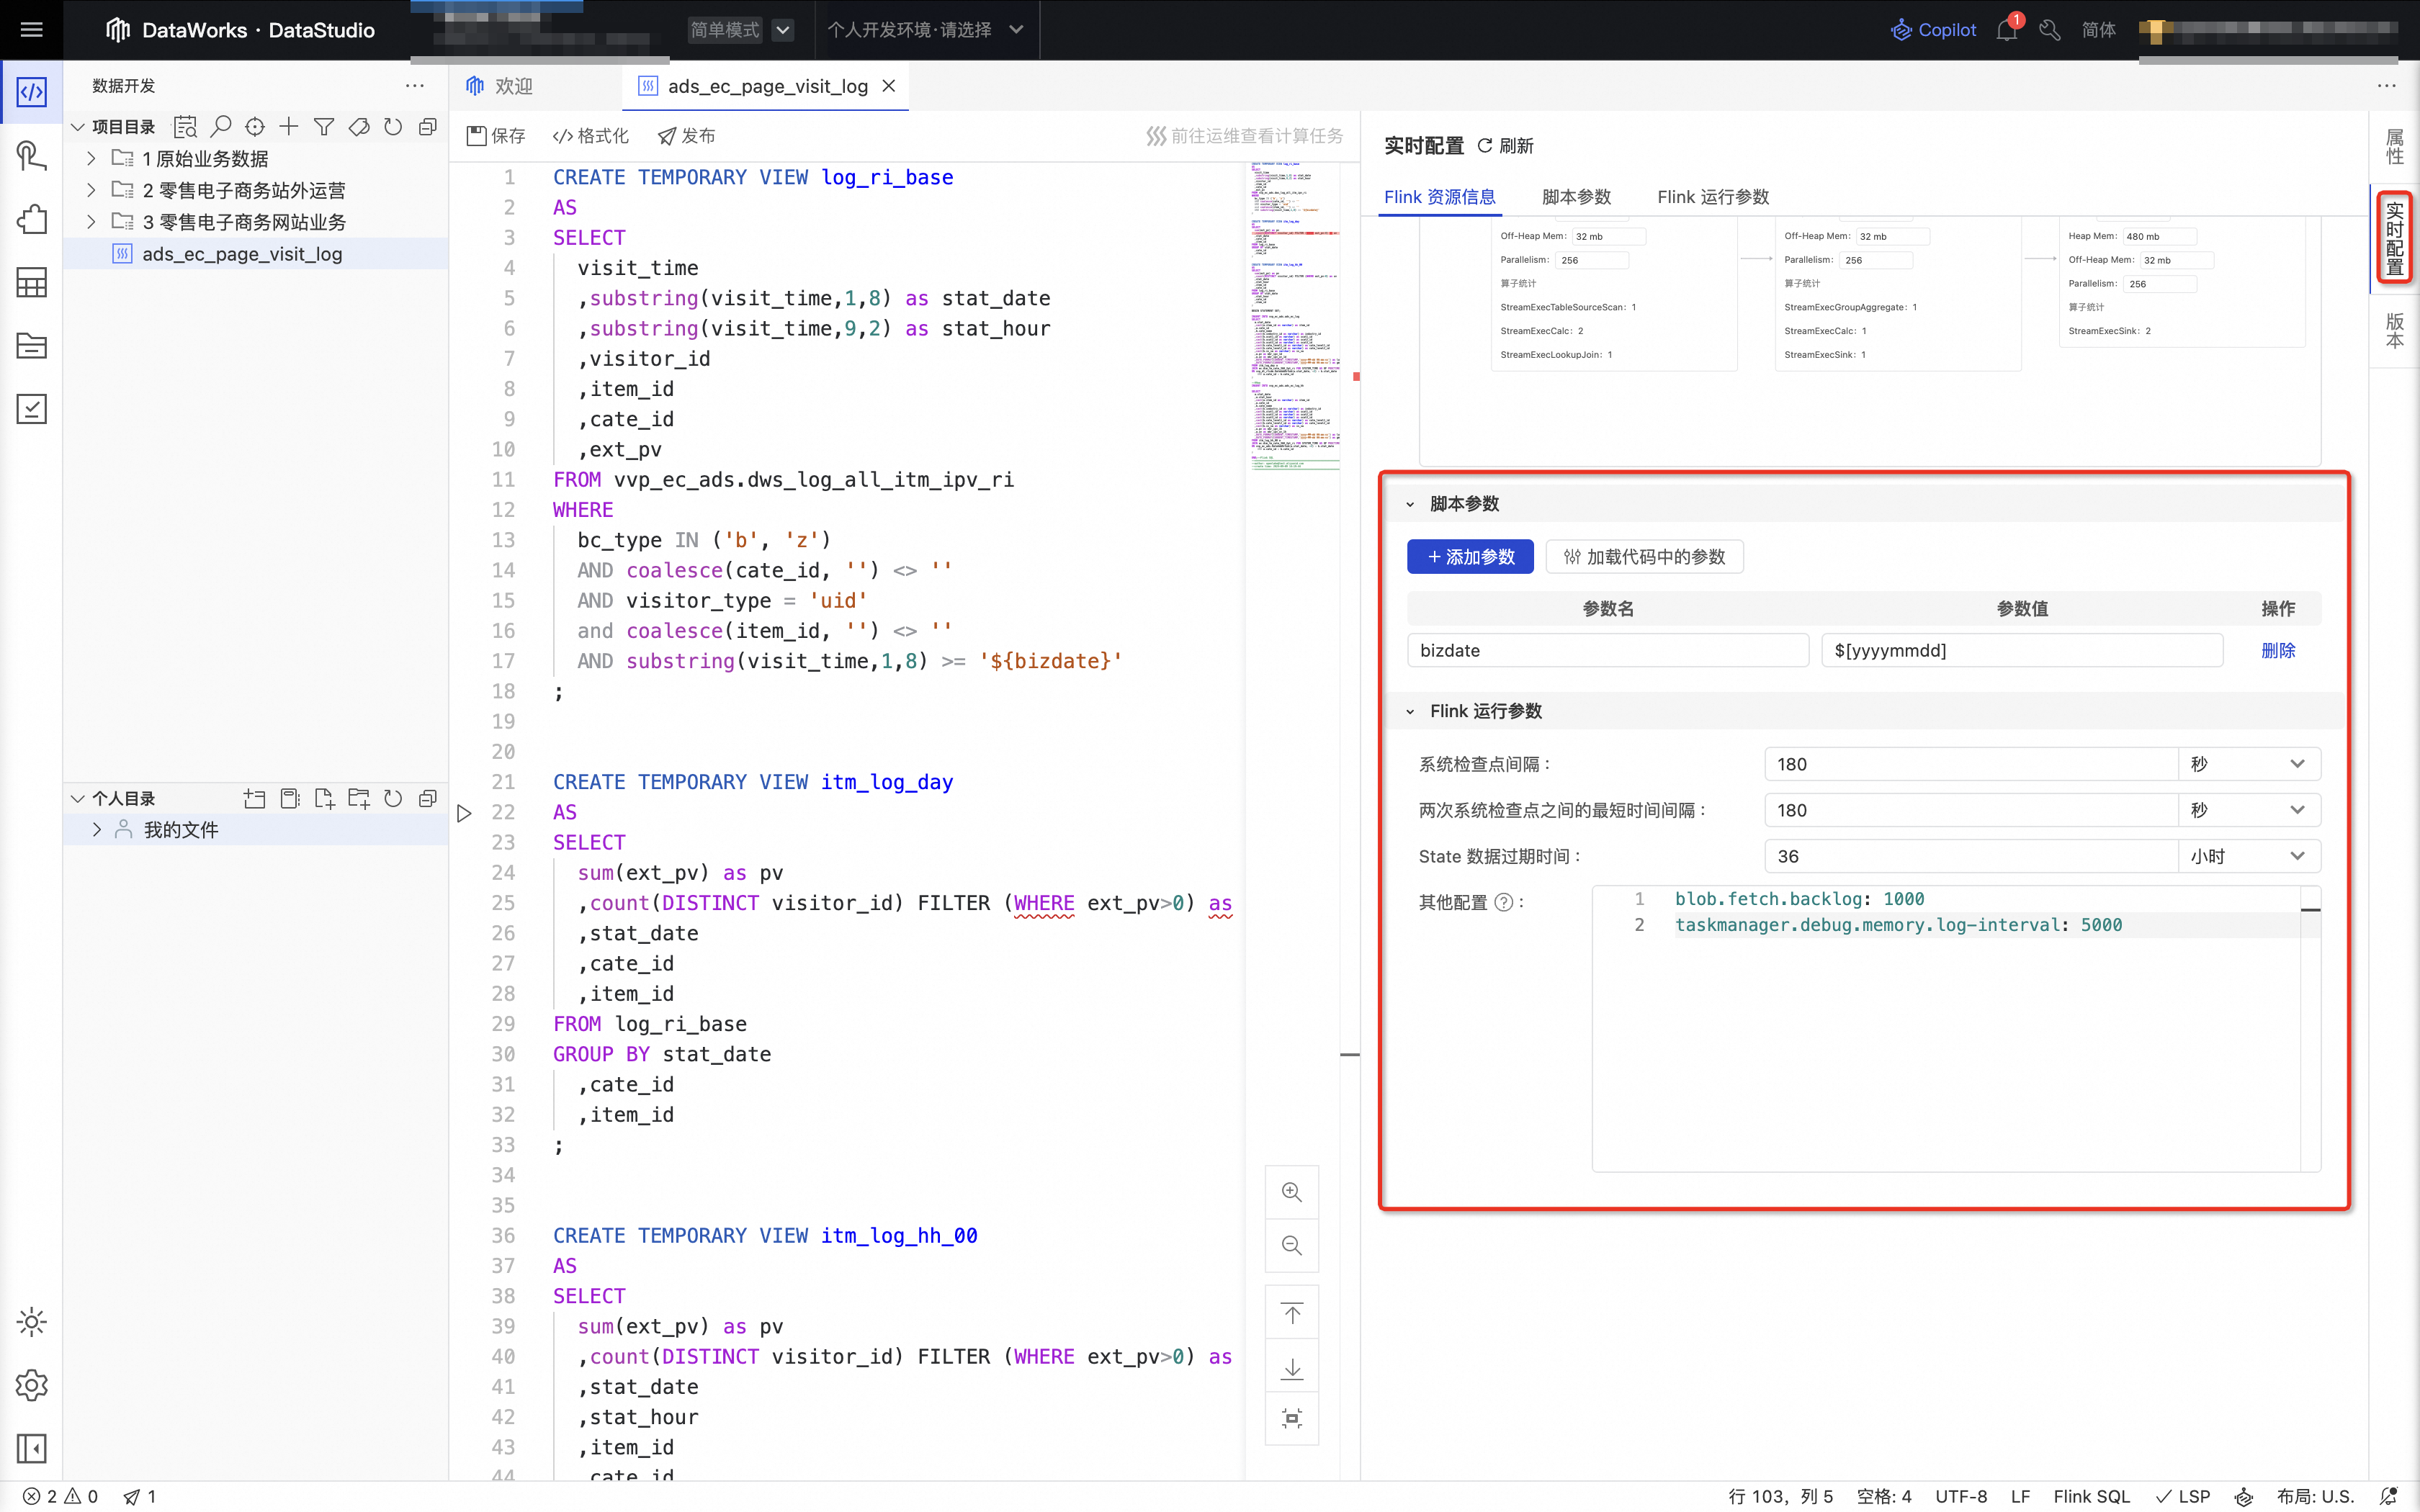This screenshot has width=2420, height=1512.
Task: Open the hamburger main menu
Action: [x=31, y=30]
